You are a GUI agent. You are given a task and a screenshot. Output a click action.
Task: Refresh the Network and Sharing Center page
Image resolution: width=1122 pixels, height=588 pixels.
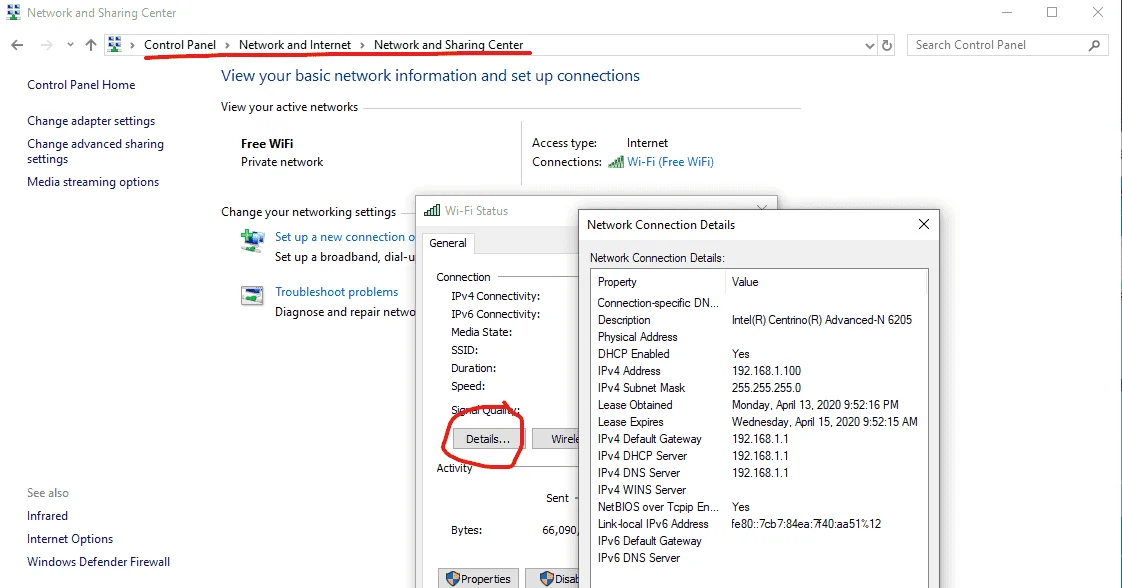point(887,45)
